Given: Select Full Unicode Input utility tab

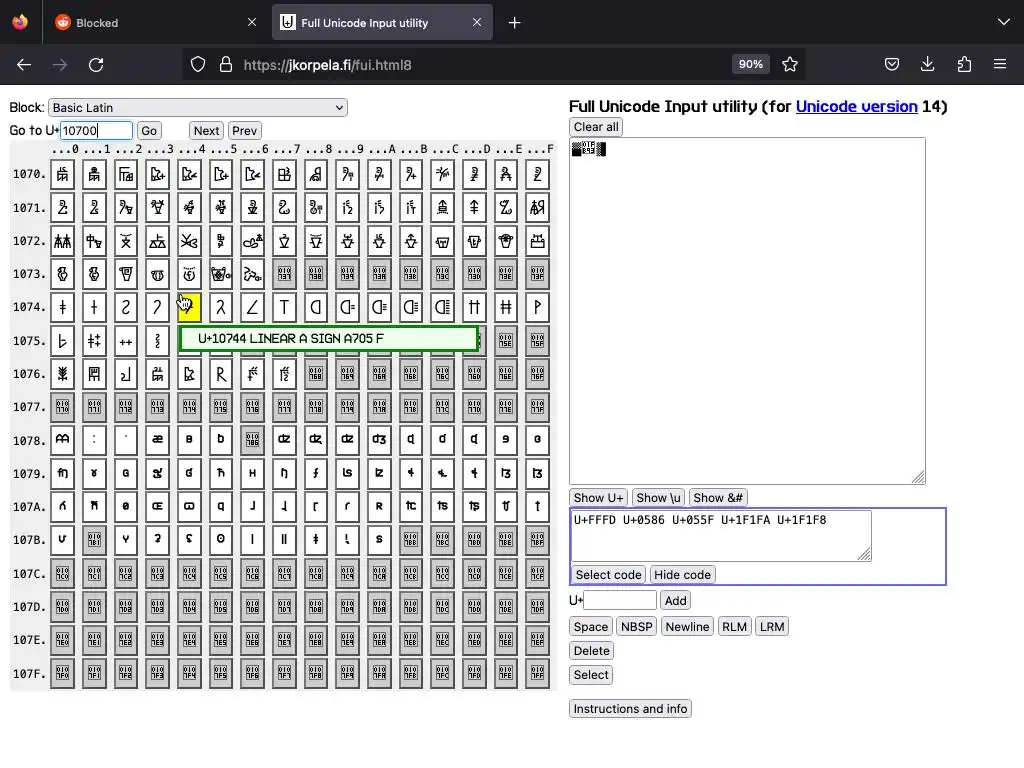Looking at the screenshot, I should point(382,23).
